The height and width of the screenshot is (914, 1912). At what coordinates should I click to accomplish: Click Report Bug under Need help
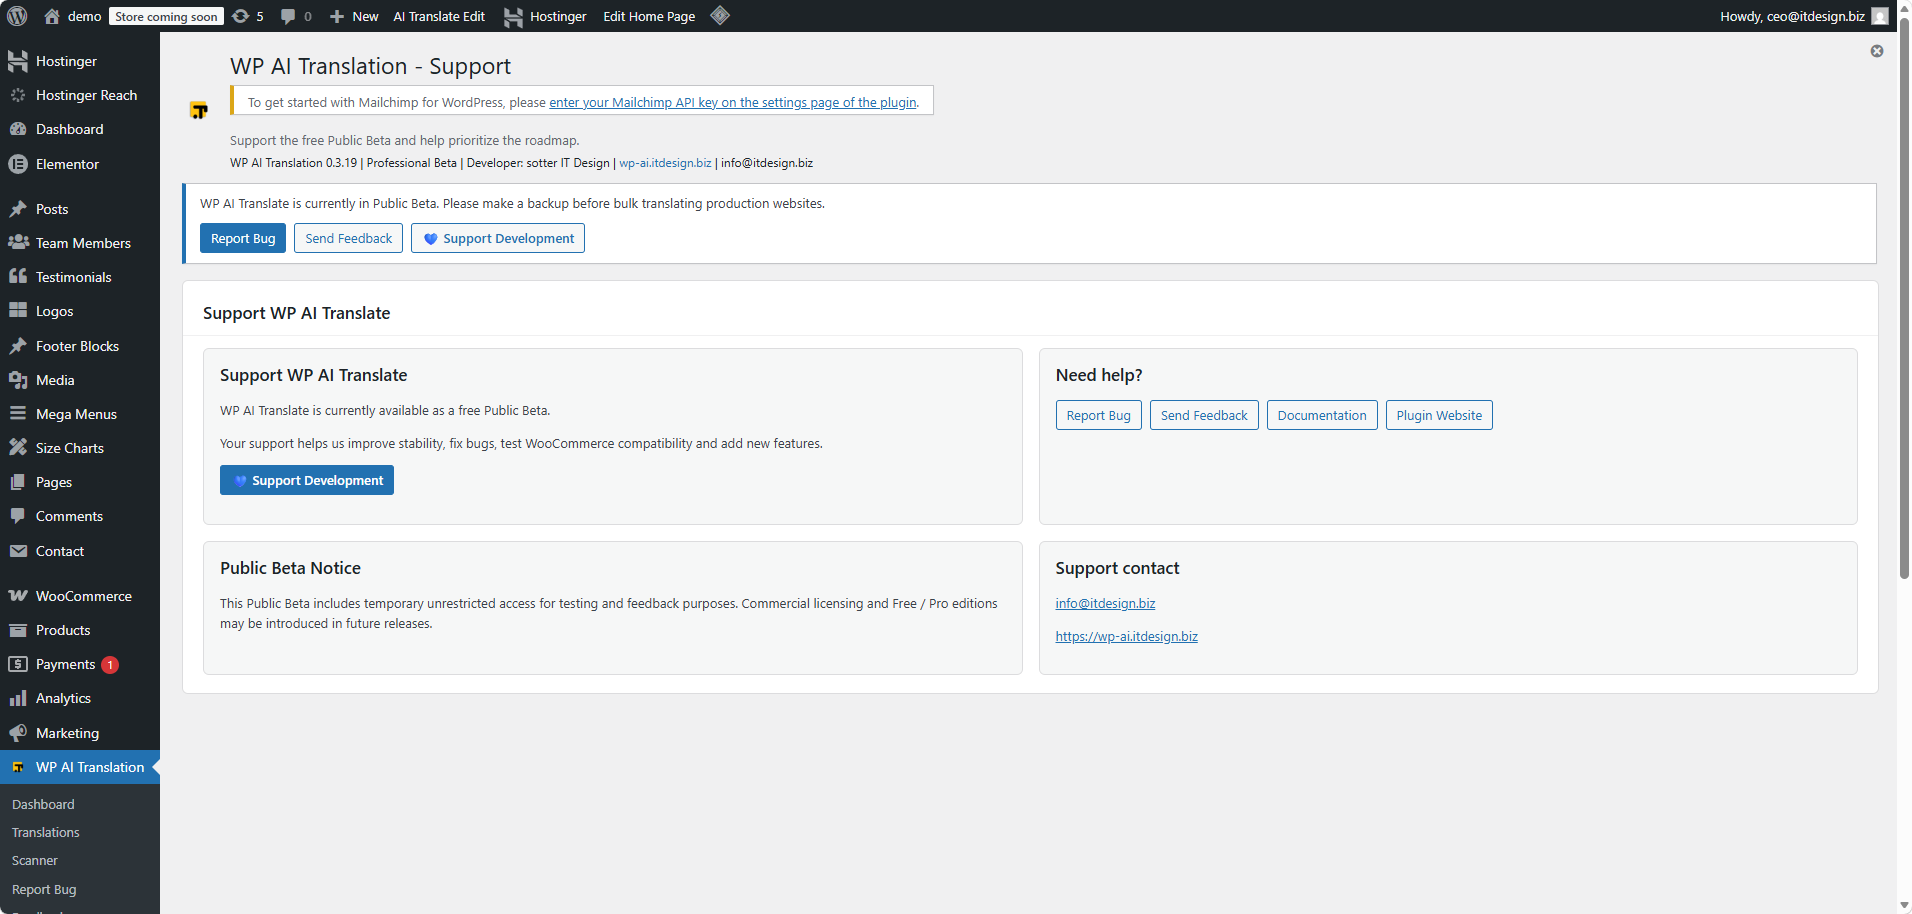coord(1098,415)
